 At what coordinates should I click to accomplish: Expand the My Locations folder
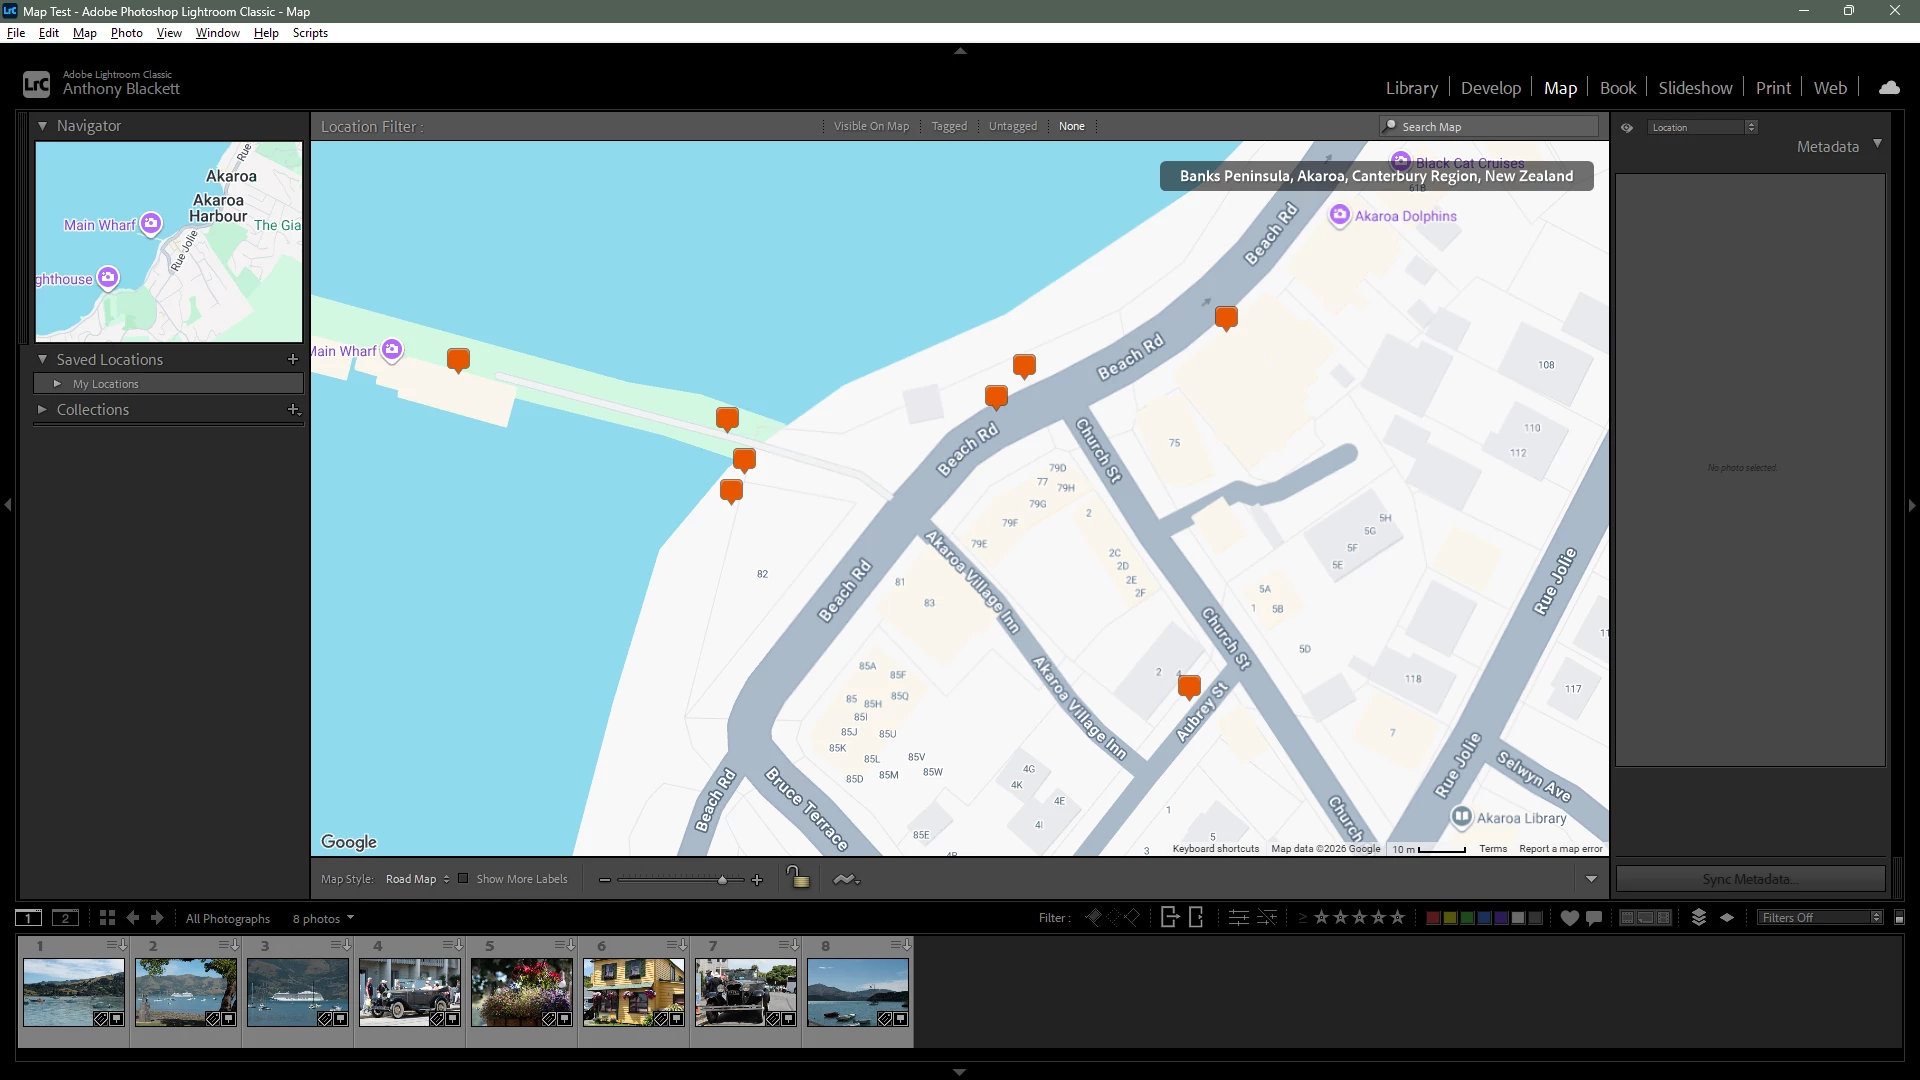coord(57,384)
